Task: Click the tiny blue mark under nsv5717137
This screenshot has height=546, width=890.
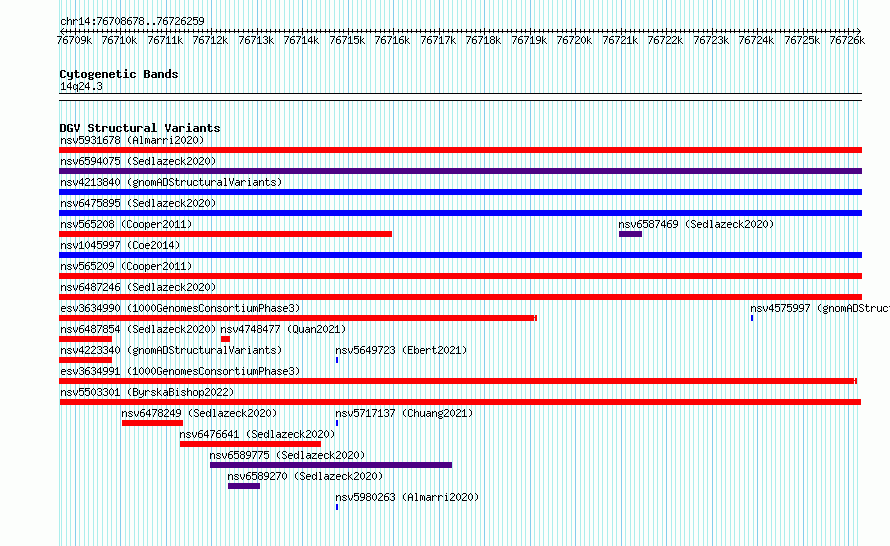Action: [337, 423]
